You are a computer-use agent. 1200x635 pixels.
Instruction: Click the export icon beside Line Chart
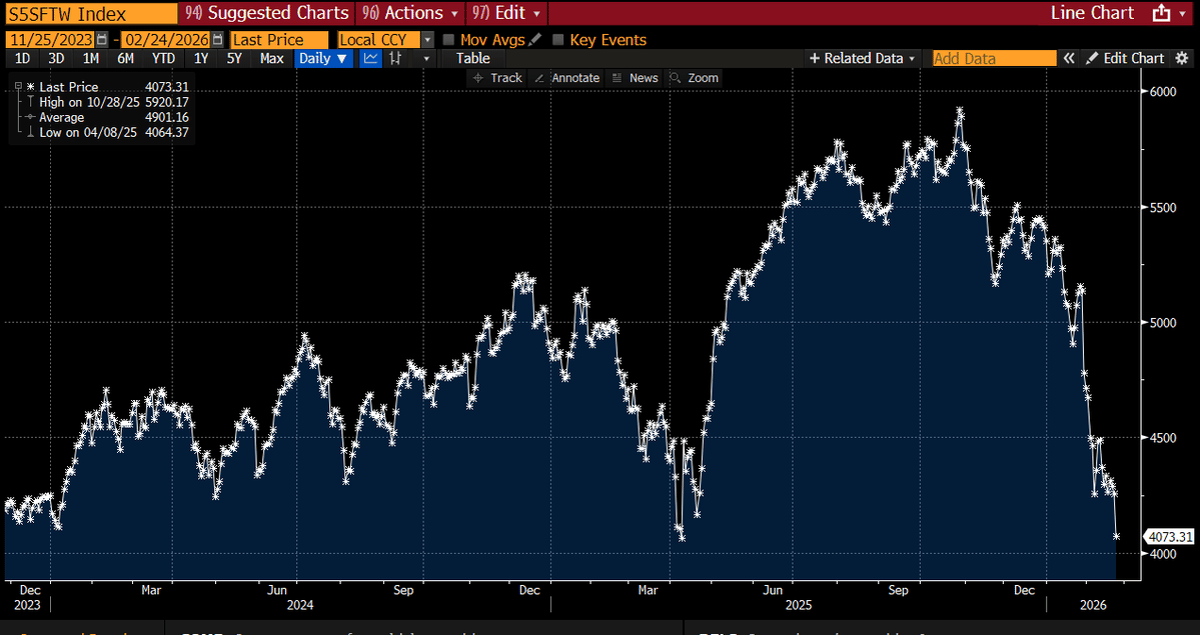(1160, 13)
